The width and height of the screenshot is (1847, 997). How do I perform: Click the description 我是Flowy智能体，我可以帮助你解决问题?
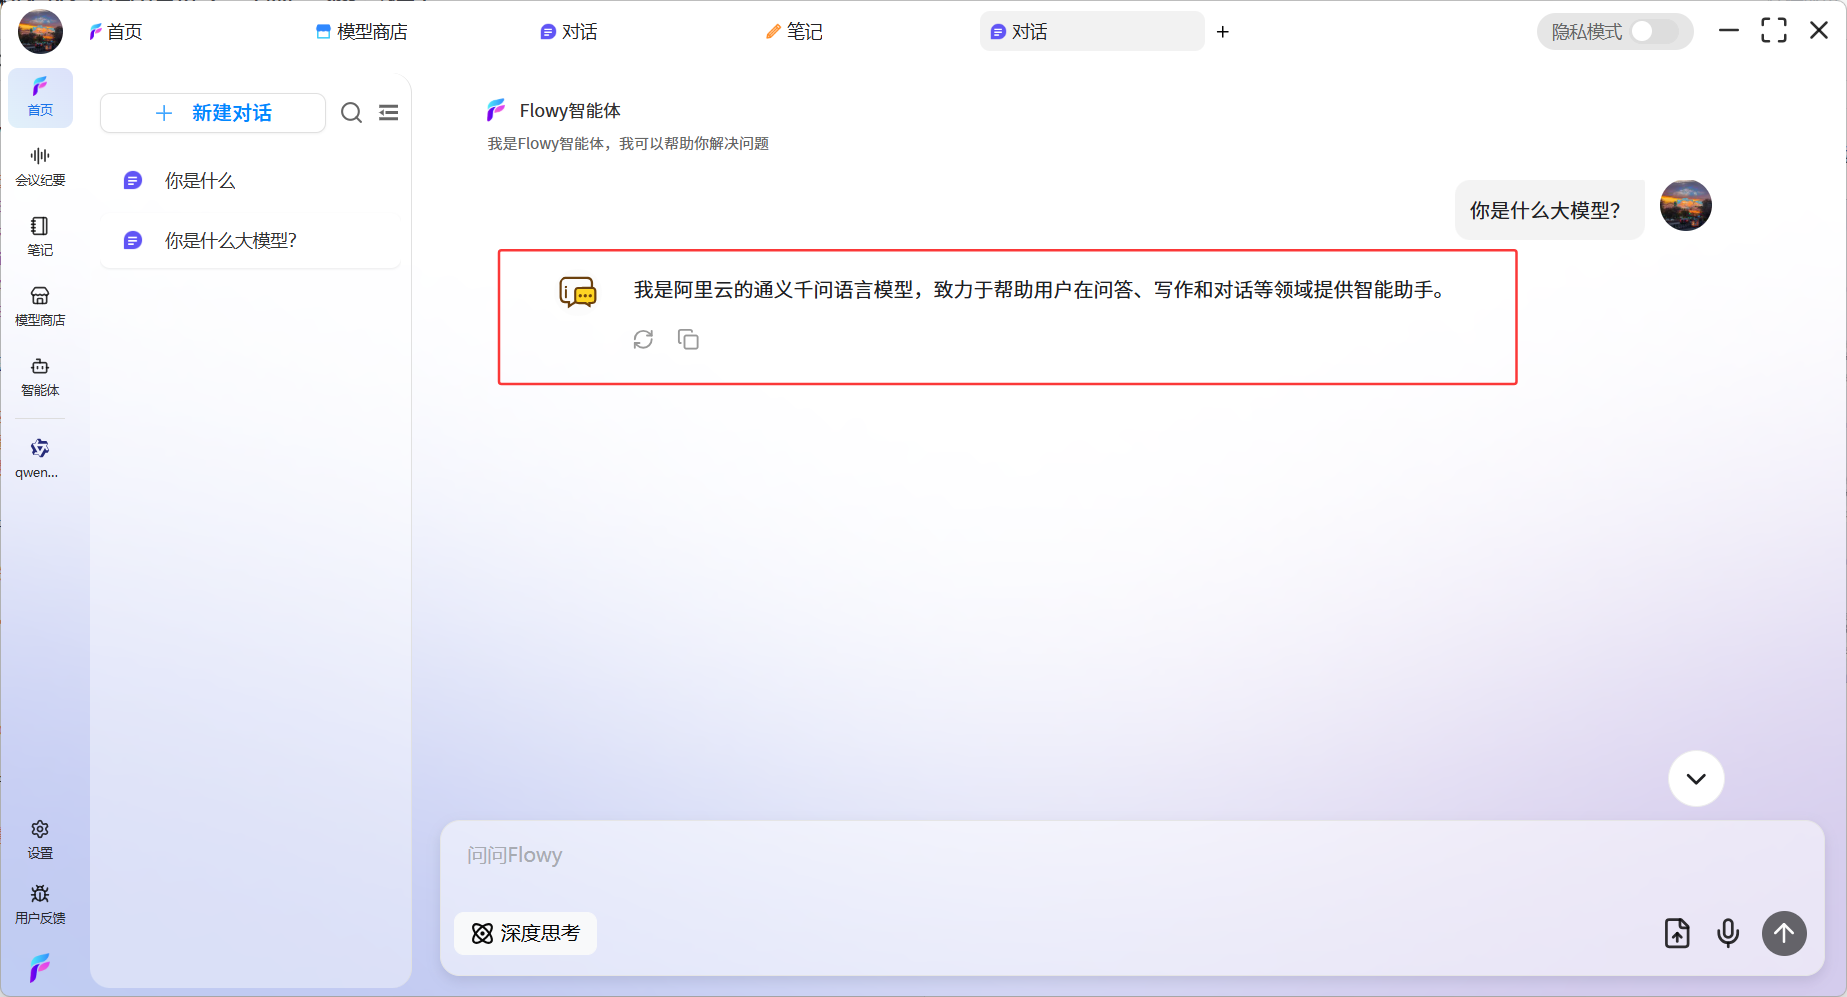(x=628, y=144)
